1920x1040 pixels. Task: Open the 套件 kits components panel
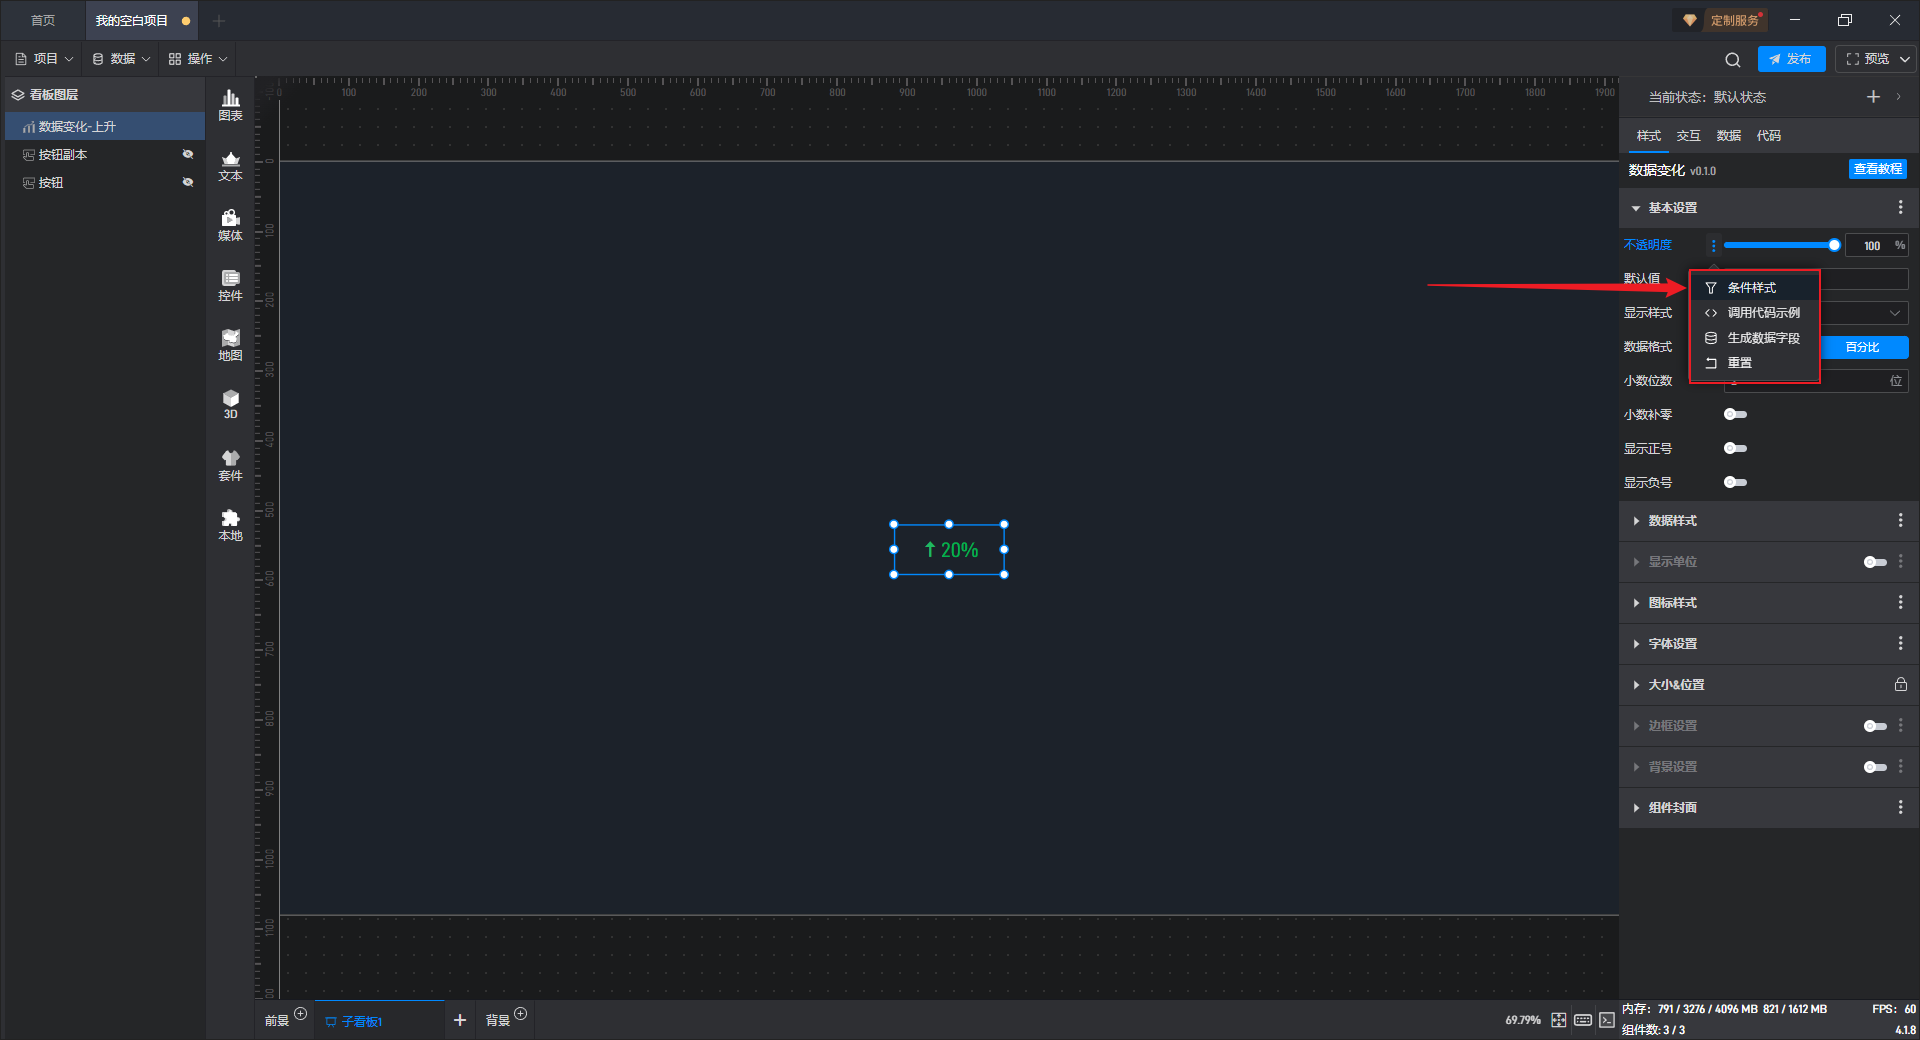(x=230, y=465)
